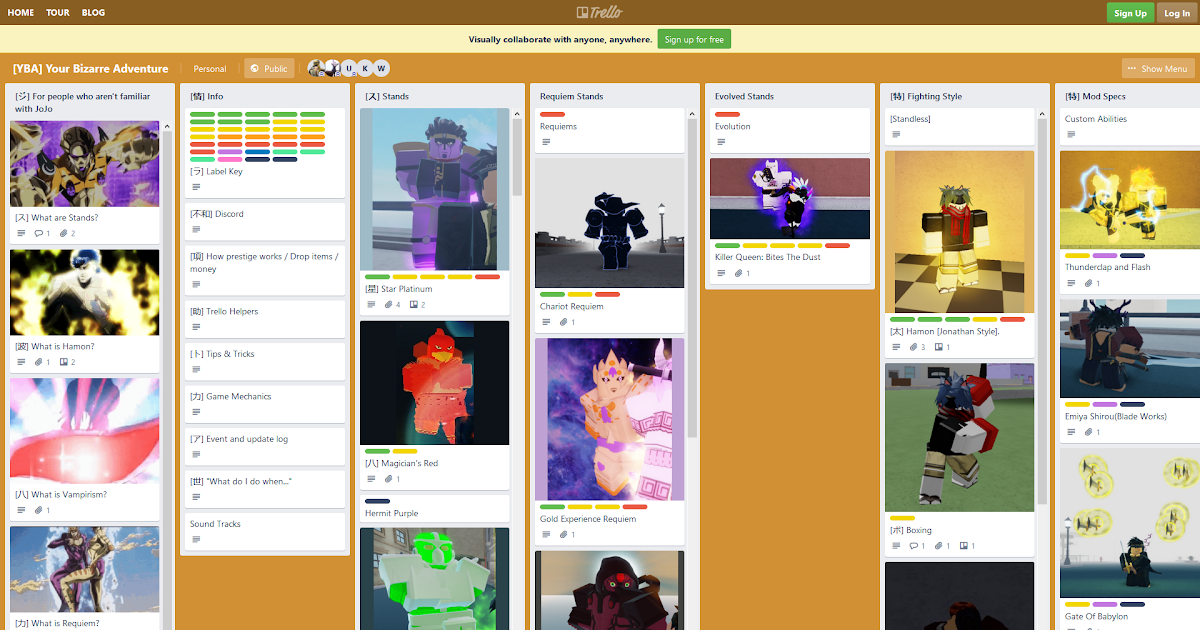Click description icon under Label Key card

pyautogui.click(x=196, y=187)
